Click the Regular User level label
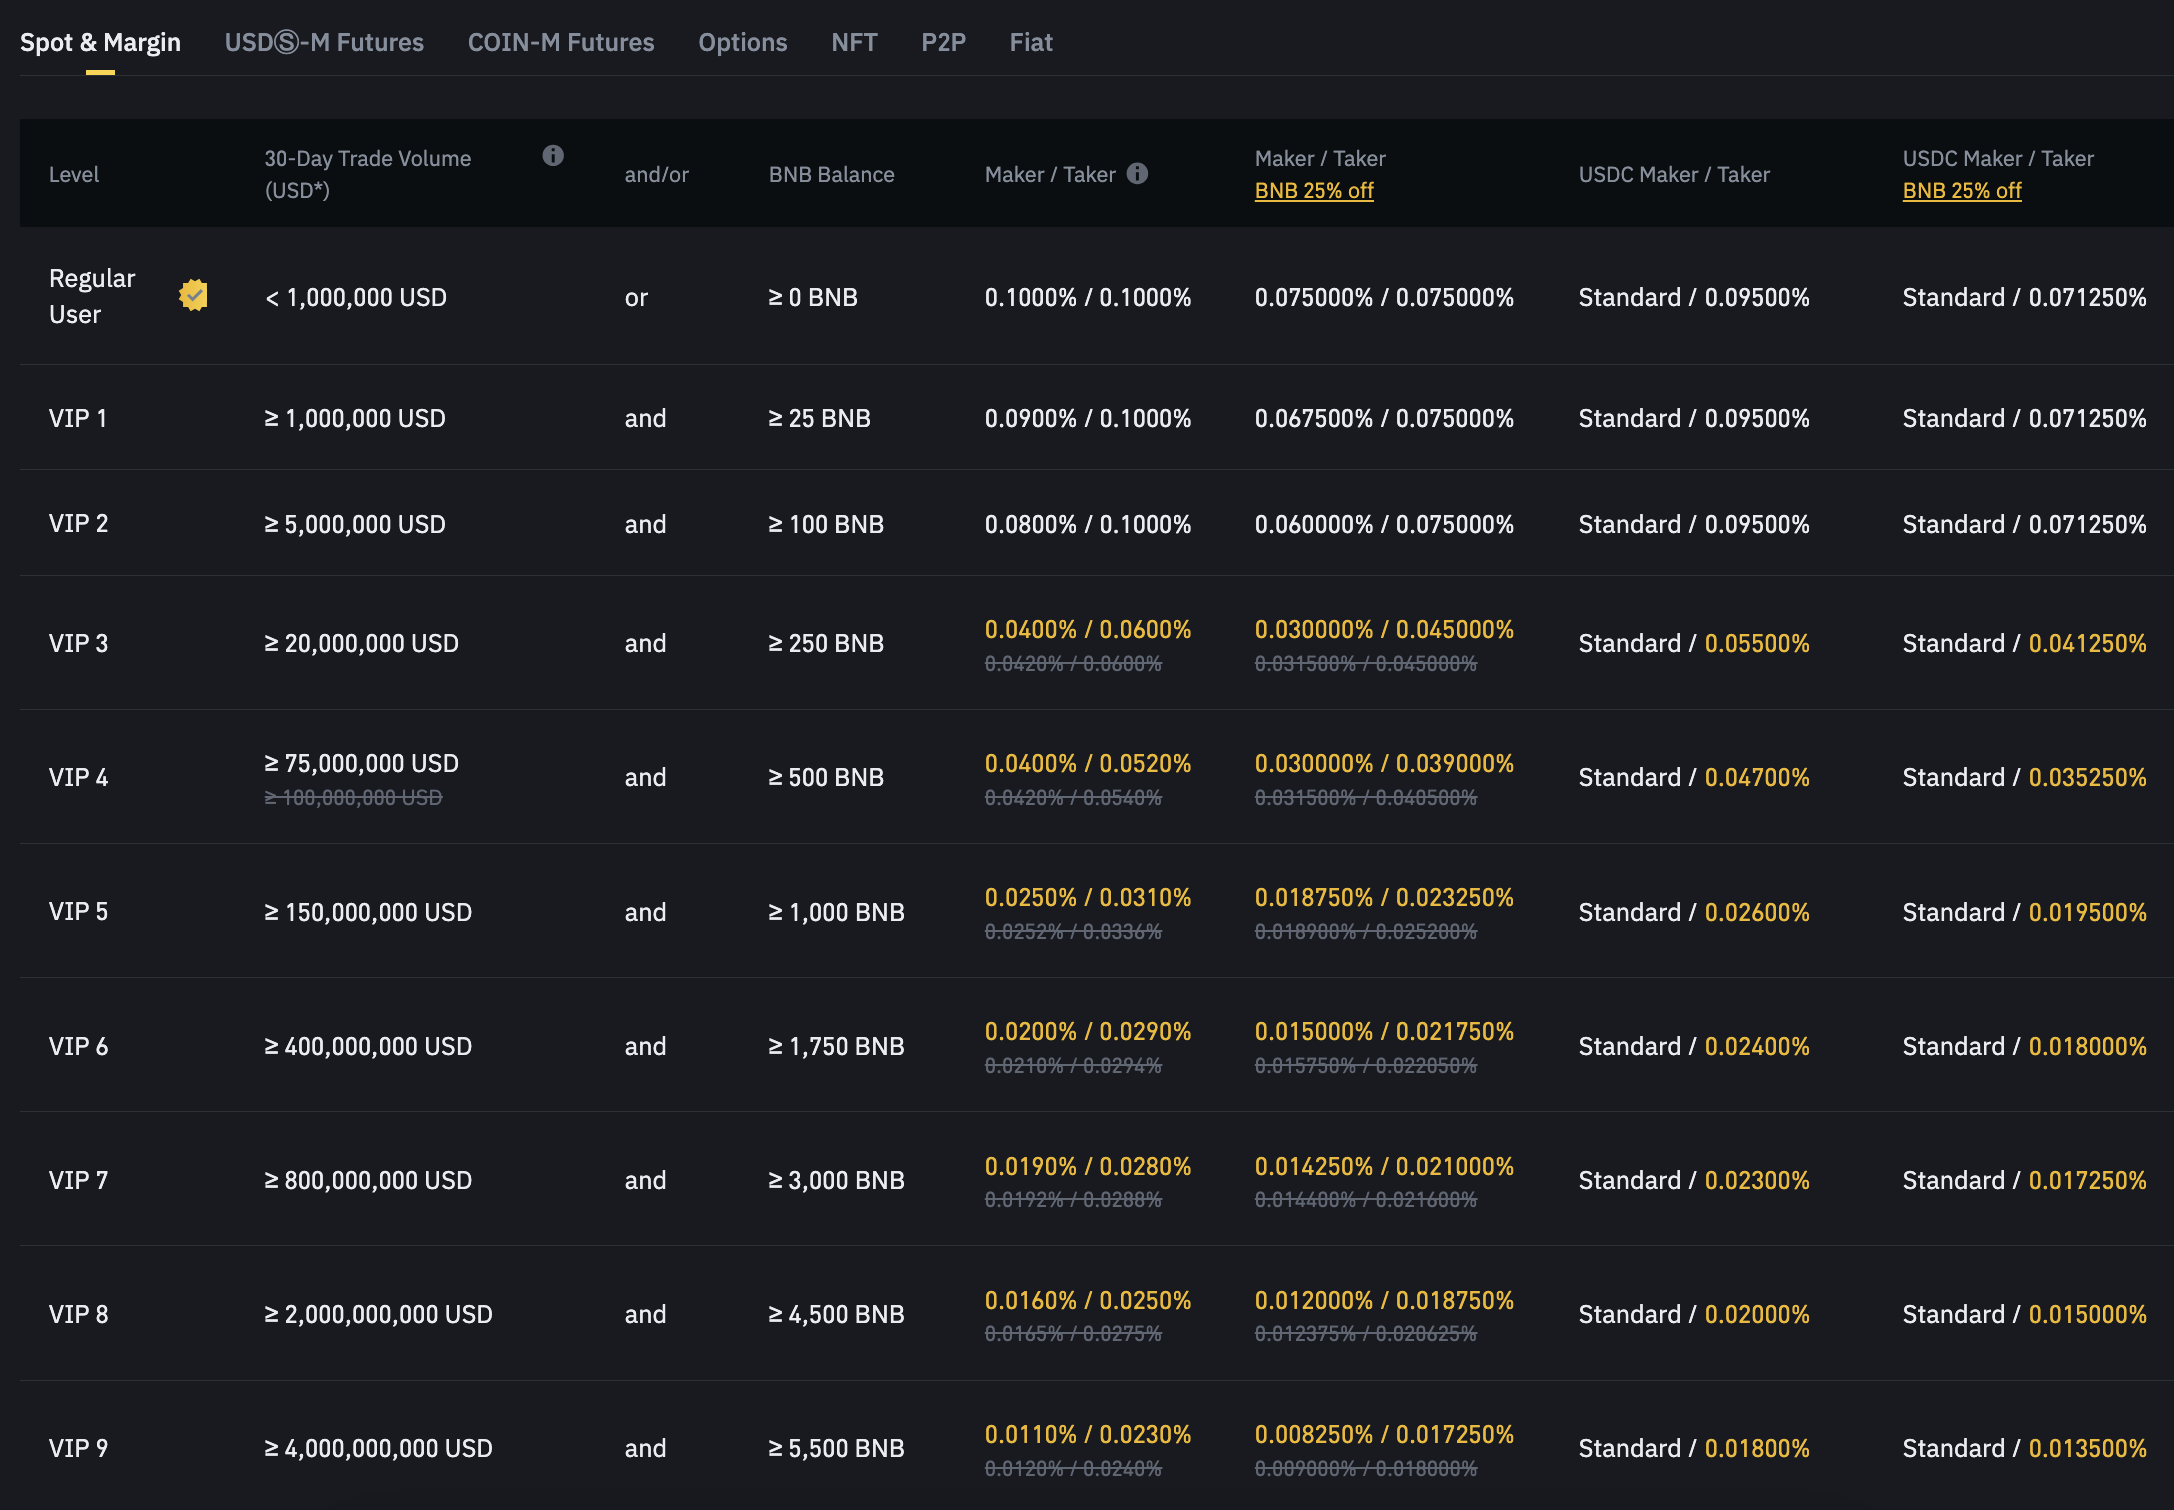The image size is (2174, 1510). point(92,296)
